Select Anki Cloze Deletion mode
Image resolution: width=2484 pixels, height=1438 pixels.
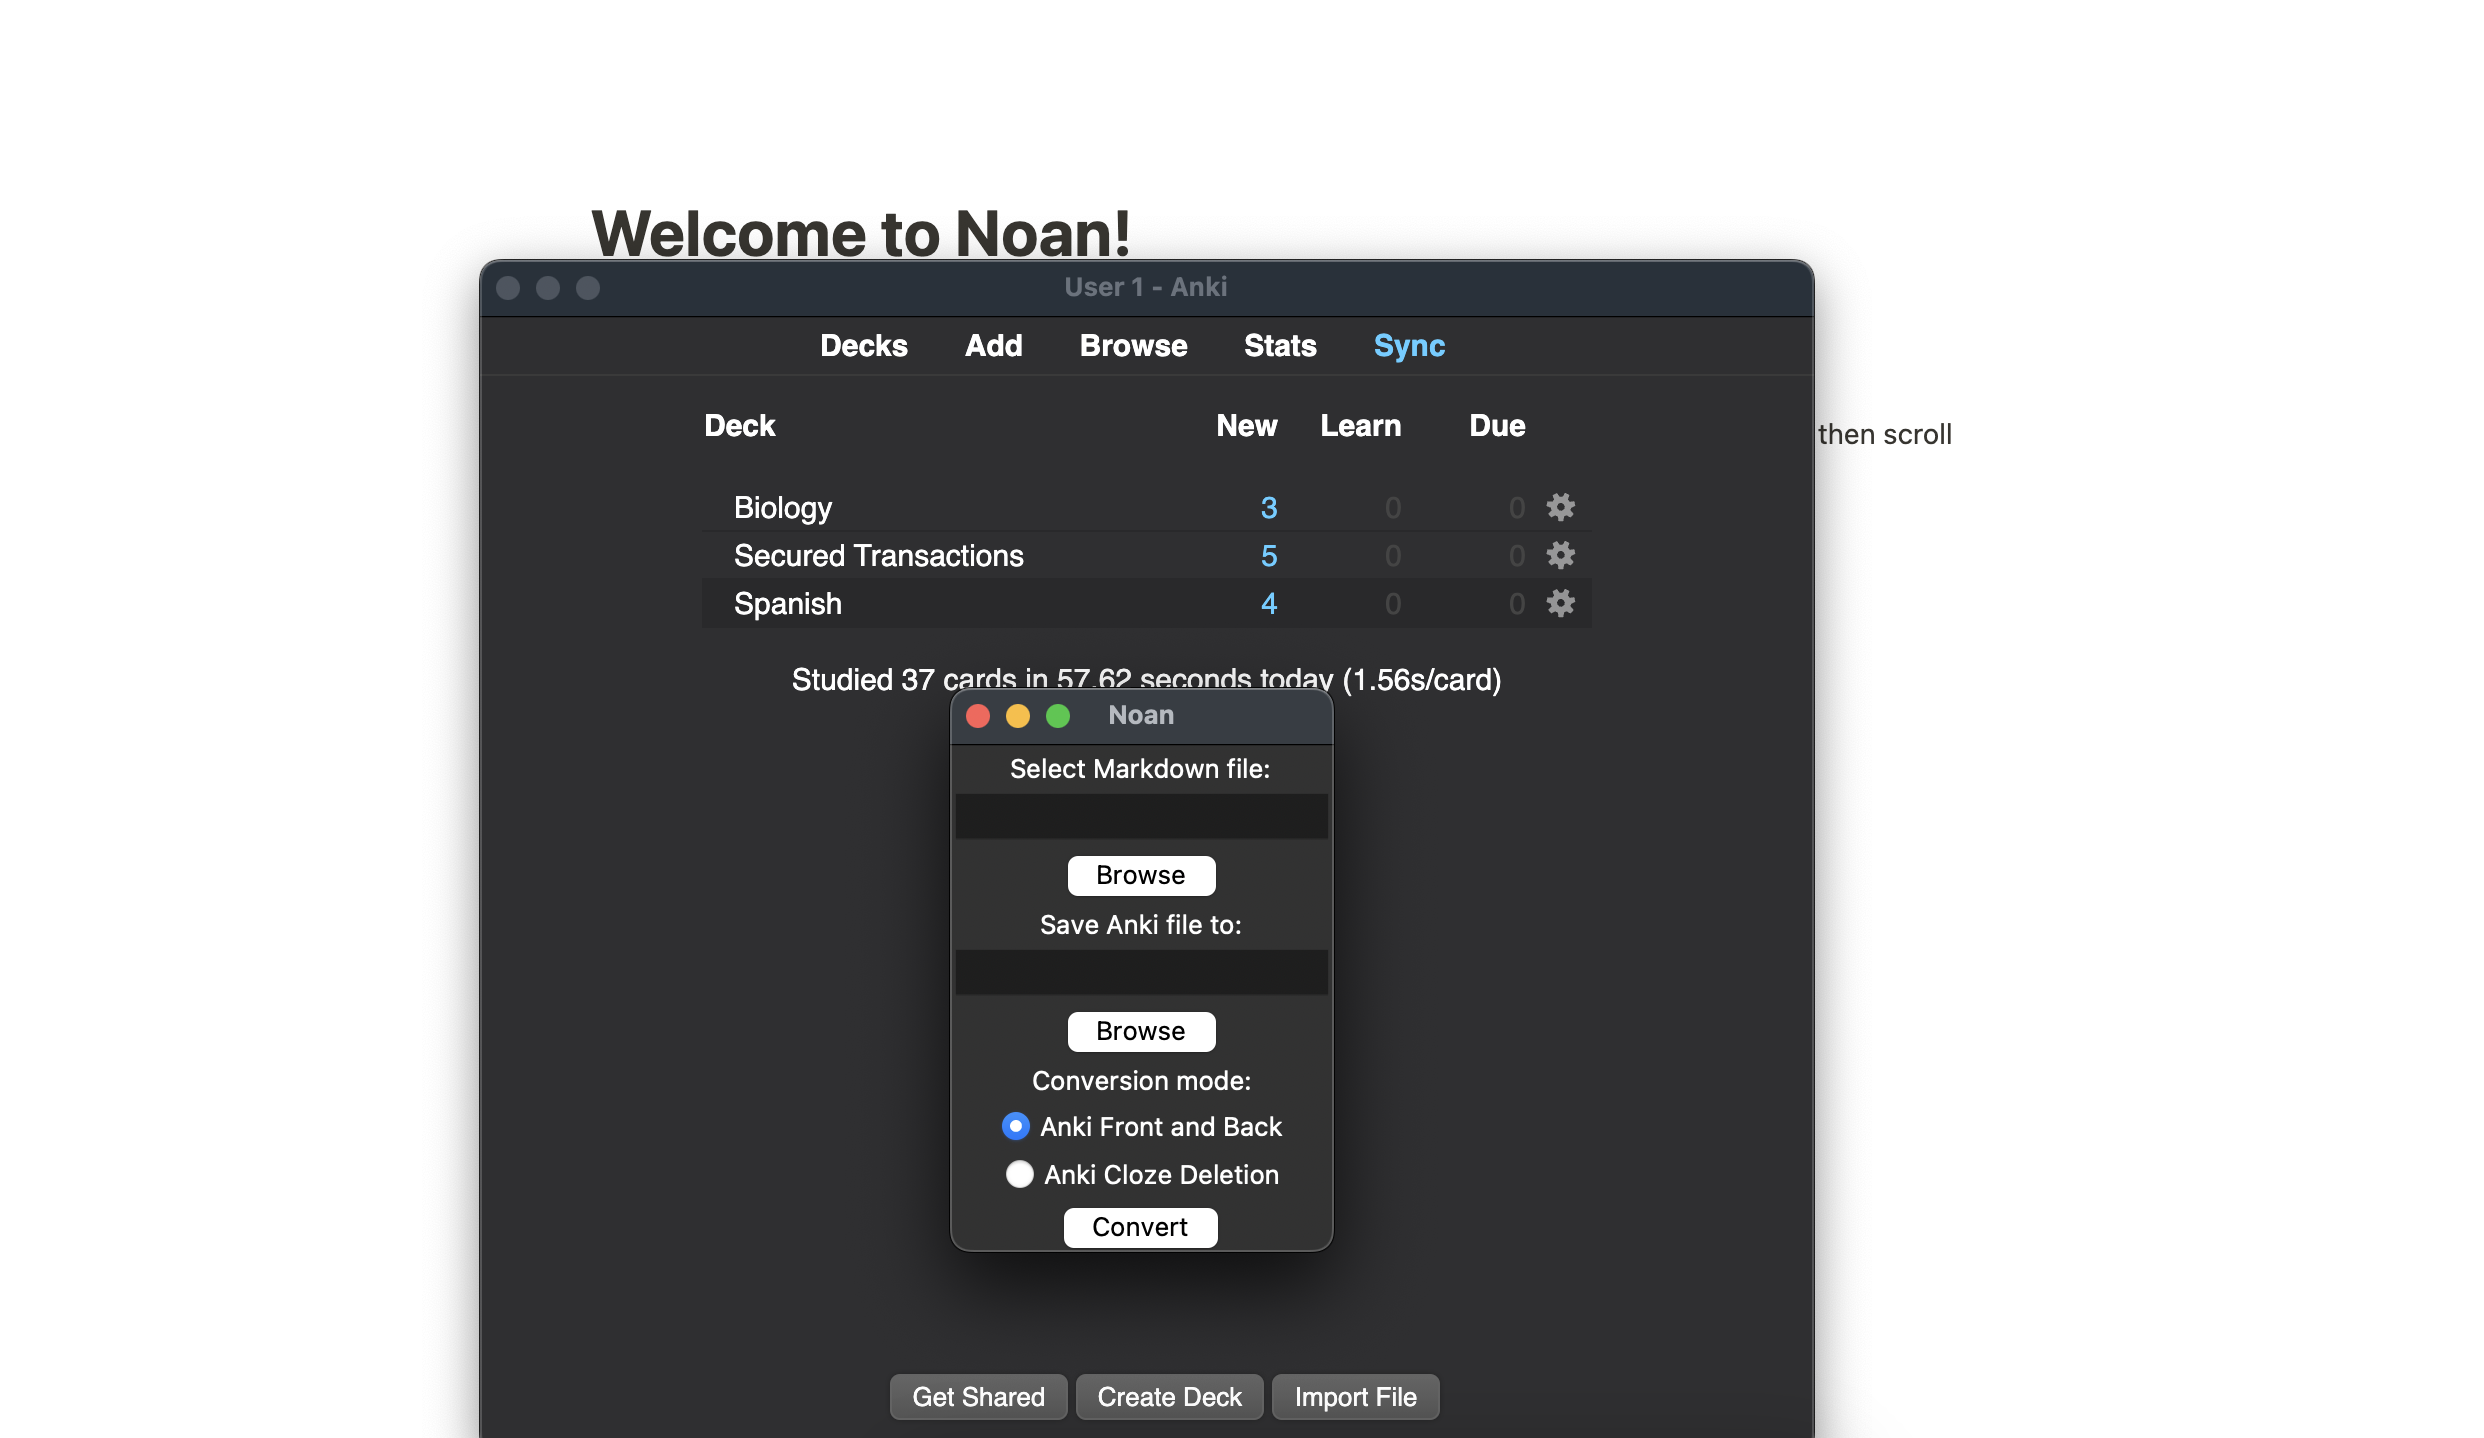coord(1019,1174)
